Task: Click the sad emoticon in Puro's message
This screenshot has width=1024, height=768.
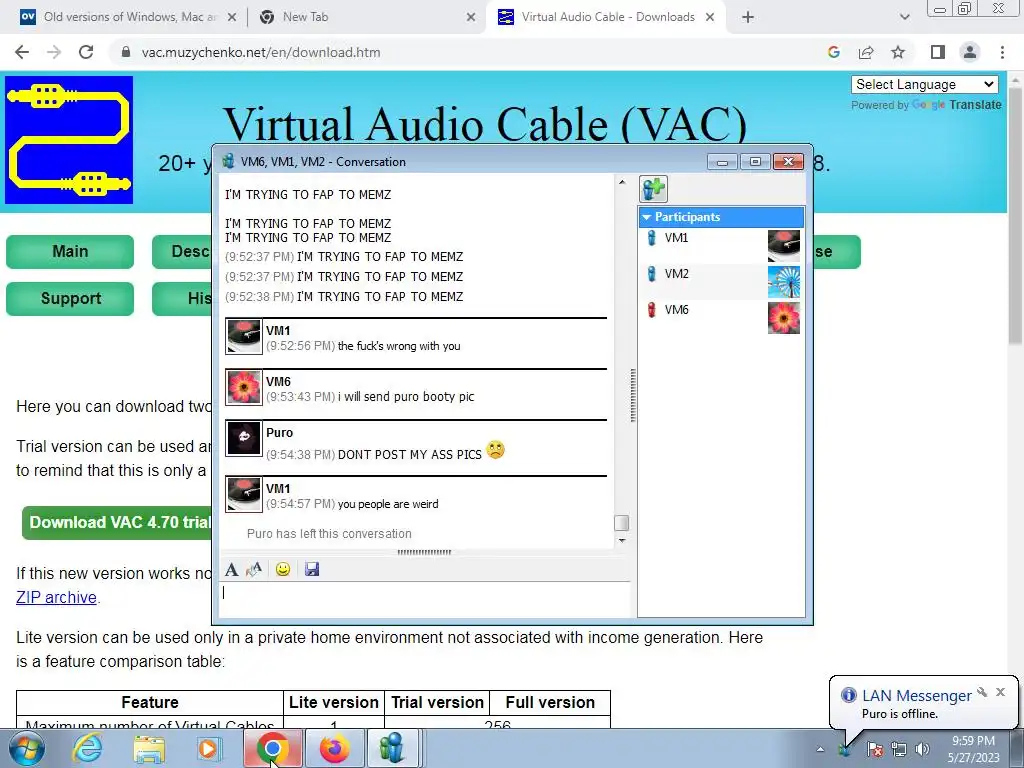Action: tap(496, 449)
